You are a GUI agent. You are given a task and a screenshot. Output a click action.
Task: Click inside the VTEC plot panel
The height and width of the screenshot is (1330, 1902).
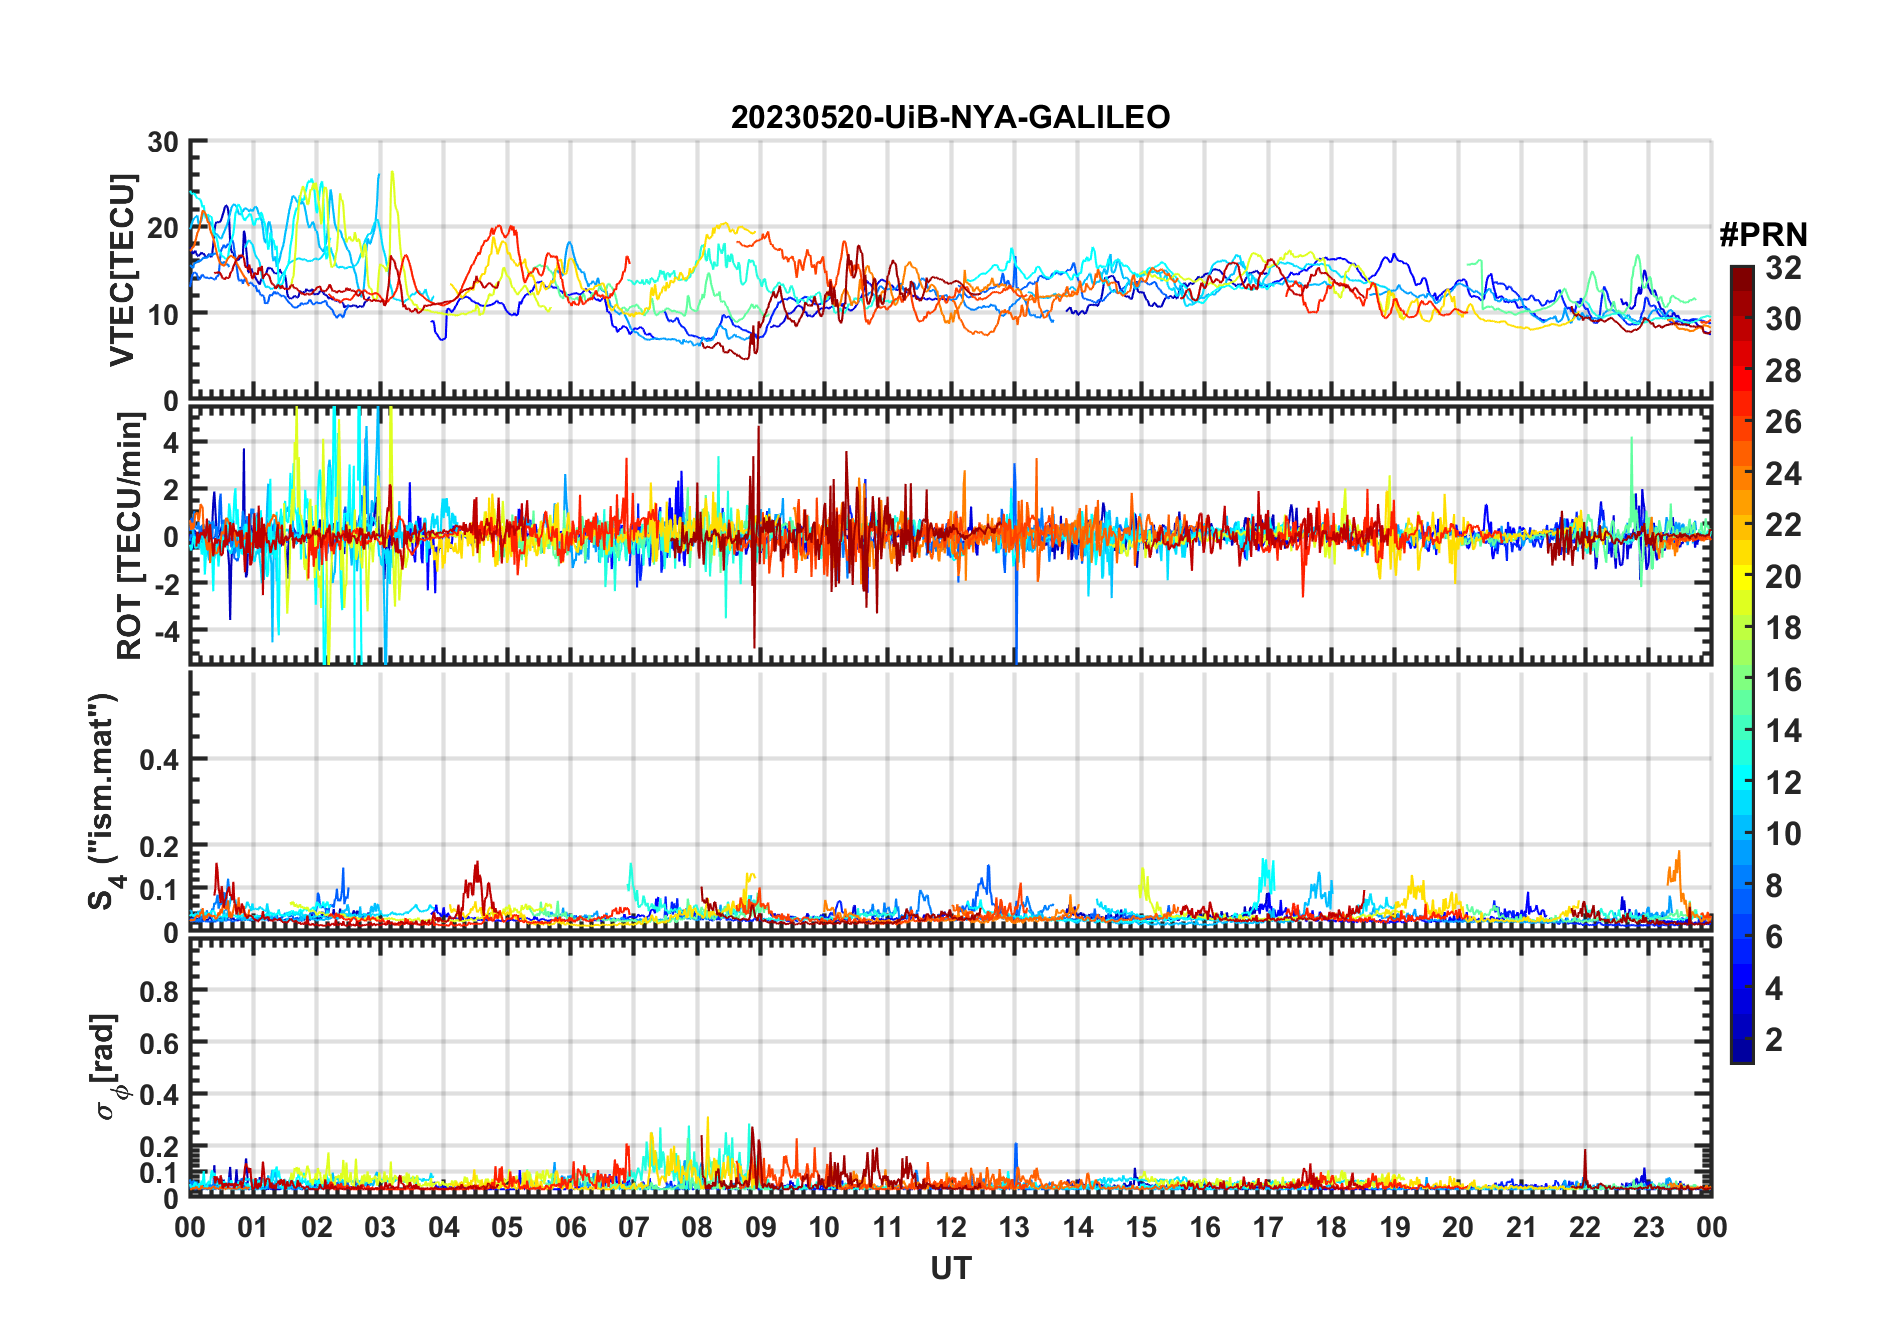coord(951,270)
